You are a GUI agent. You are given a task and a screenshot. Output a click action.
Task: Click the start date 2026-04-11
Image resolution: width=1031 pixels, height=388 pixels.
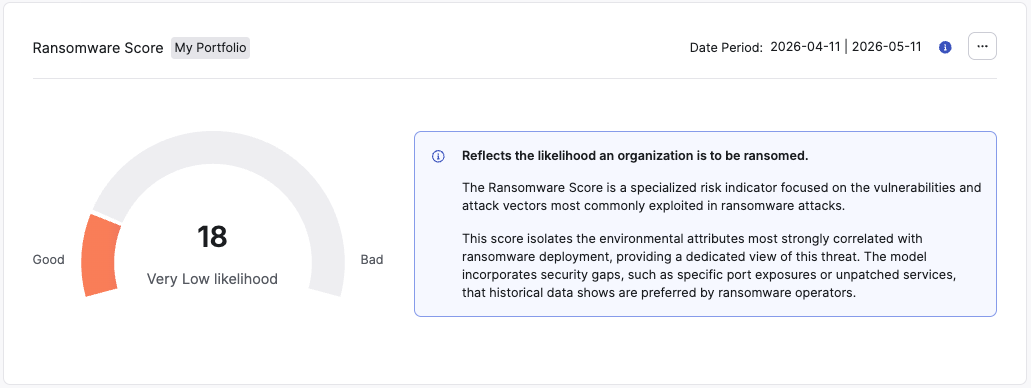[x=805, y=47]
